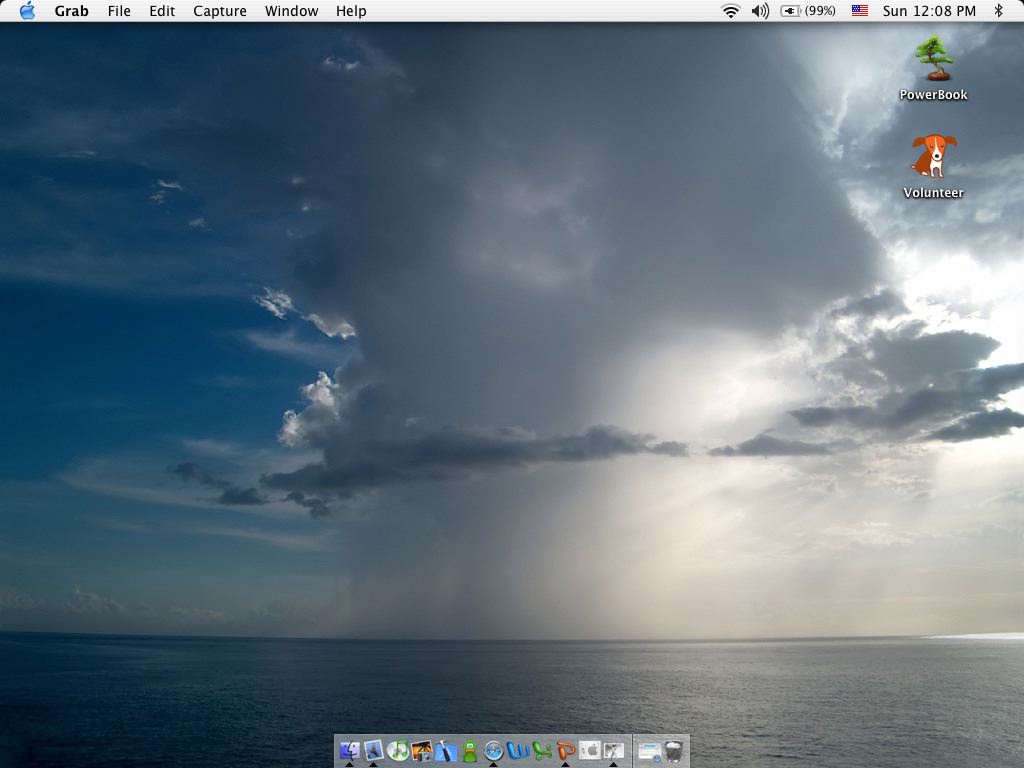Show battery status menu at 99%
The image size is (1024, 768).
808,11
